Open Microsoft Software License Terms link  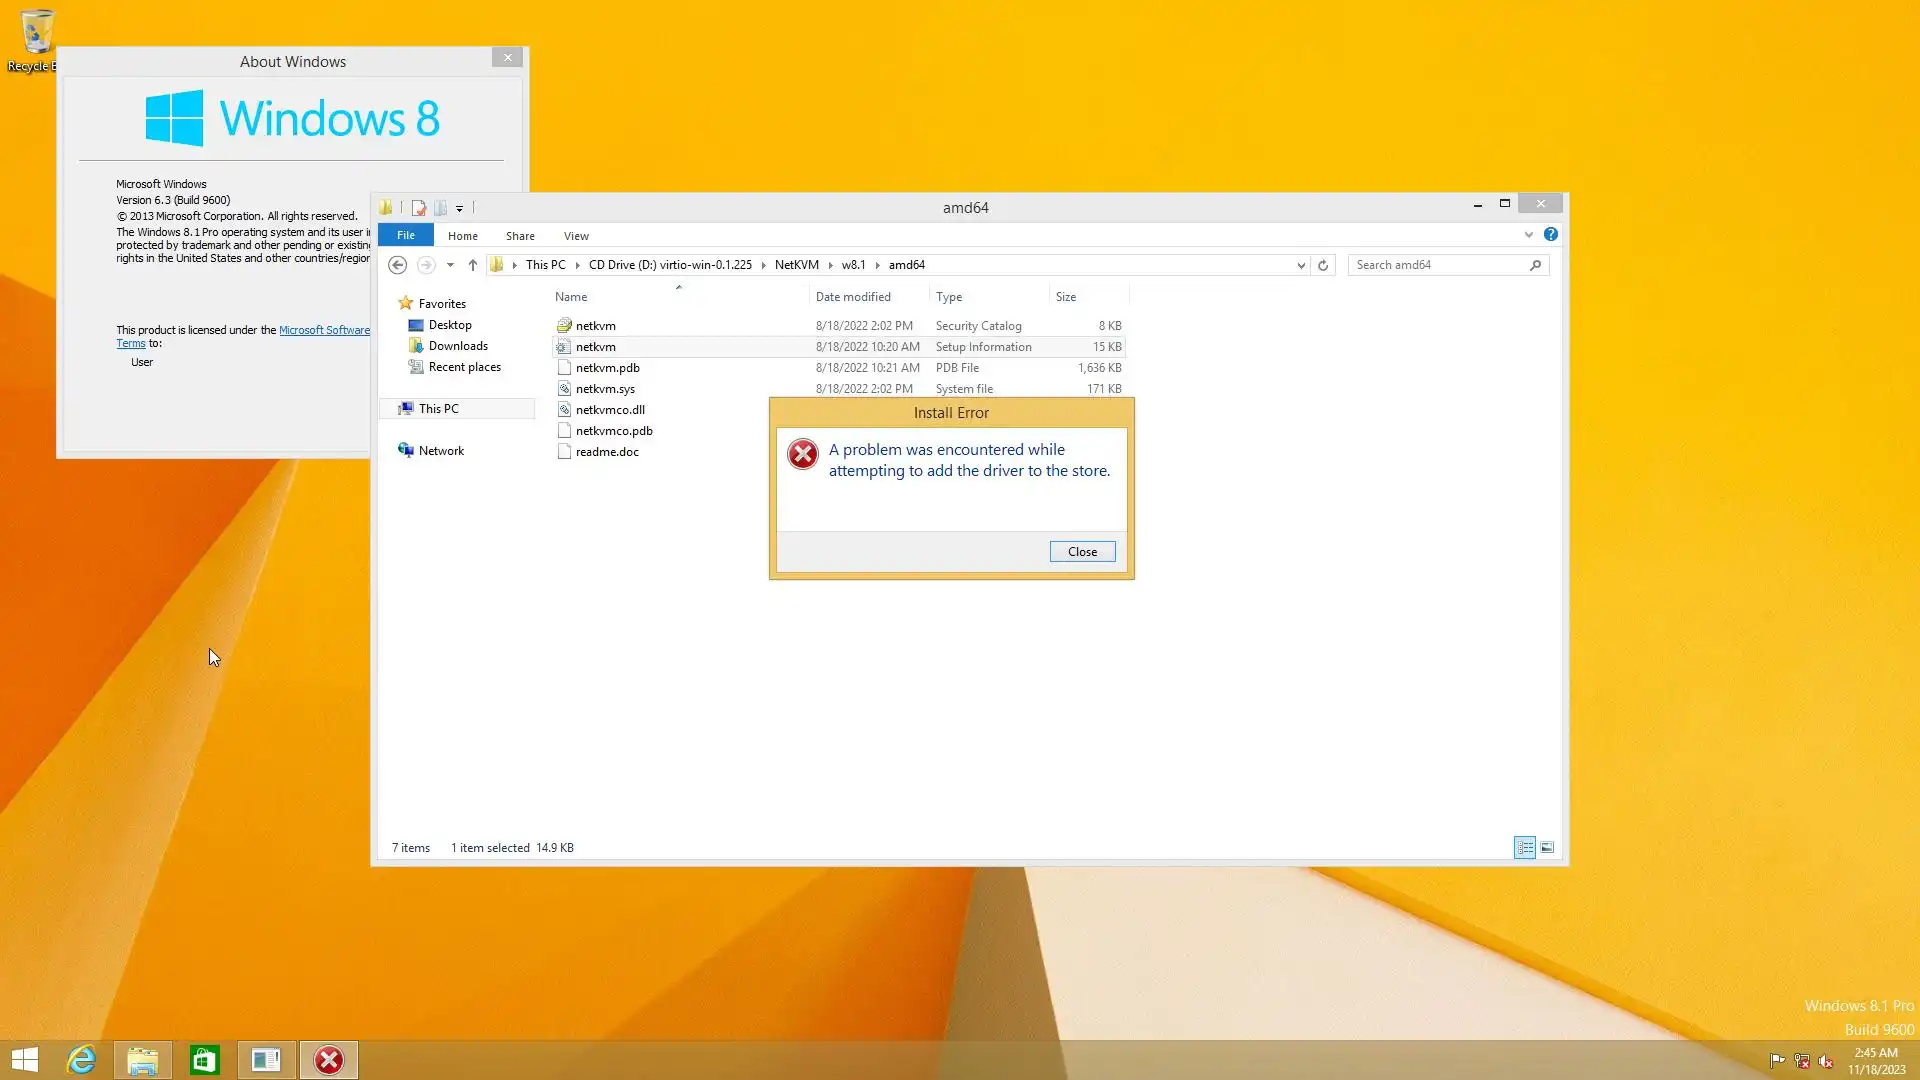pyautogui.click(x=324, y=330)
